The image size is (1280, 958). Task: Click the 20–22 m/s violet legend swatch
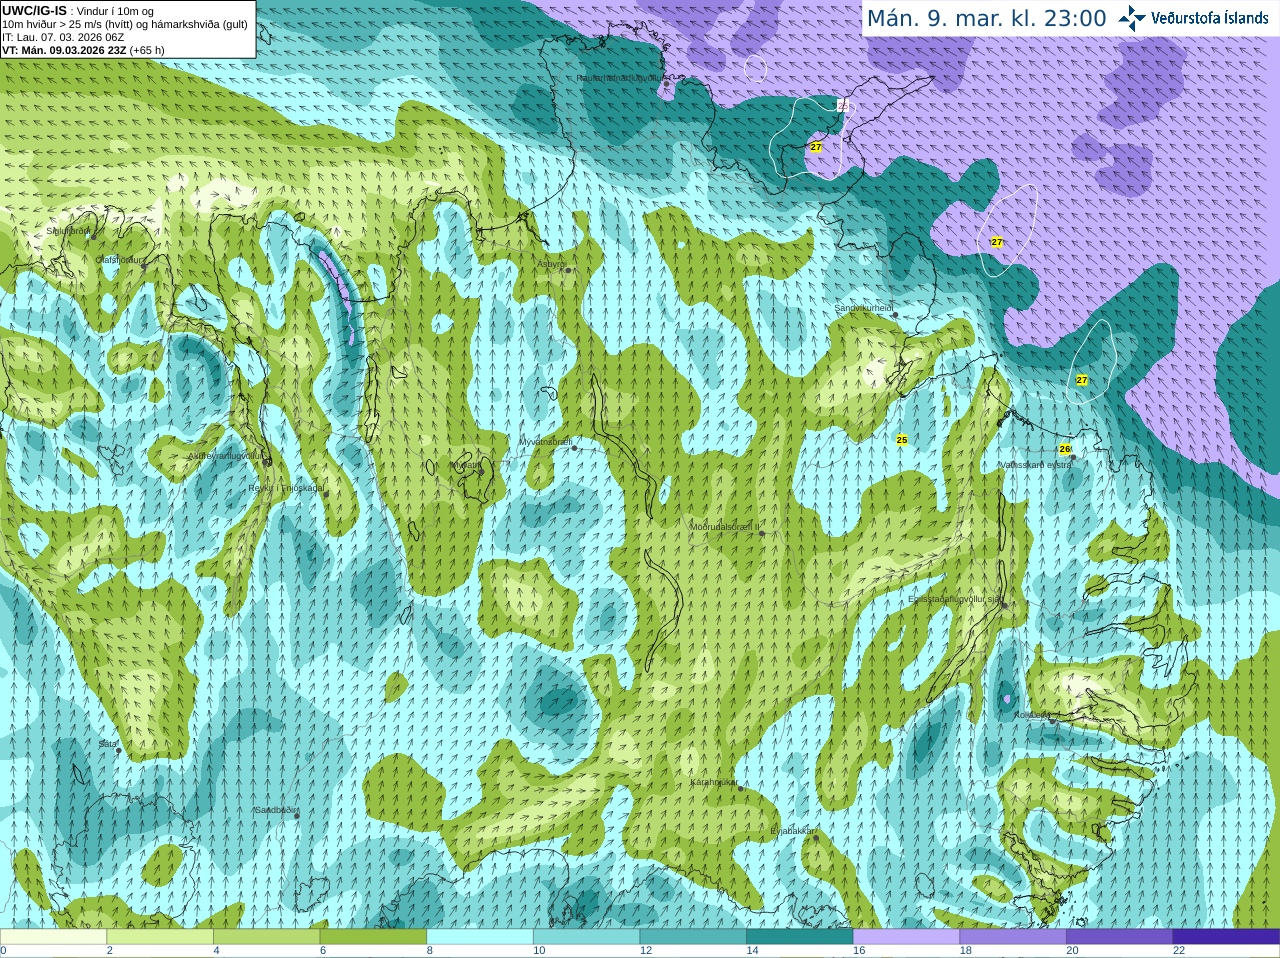[1120, 936]
